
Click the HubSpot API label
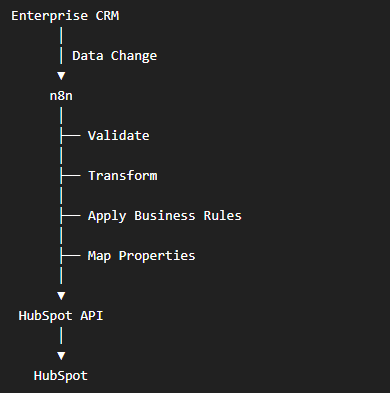tap(61, 316)
